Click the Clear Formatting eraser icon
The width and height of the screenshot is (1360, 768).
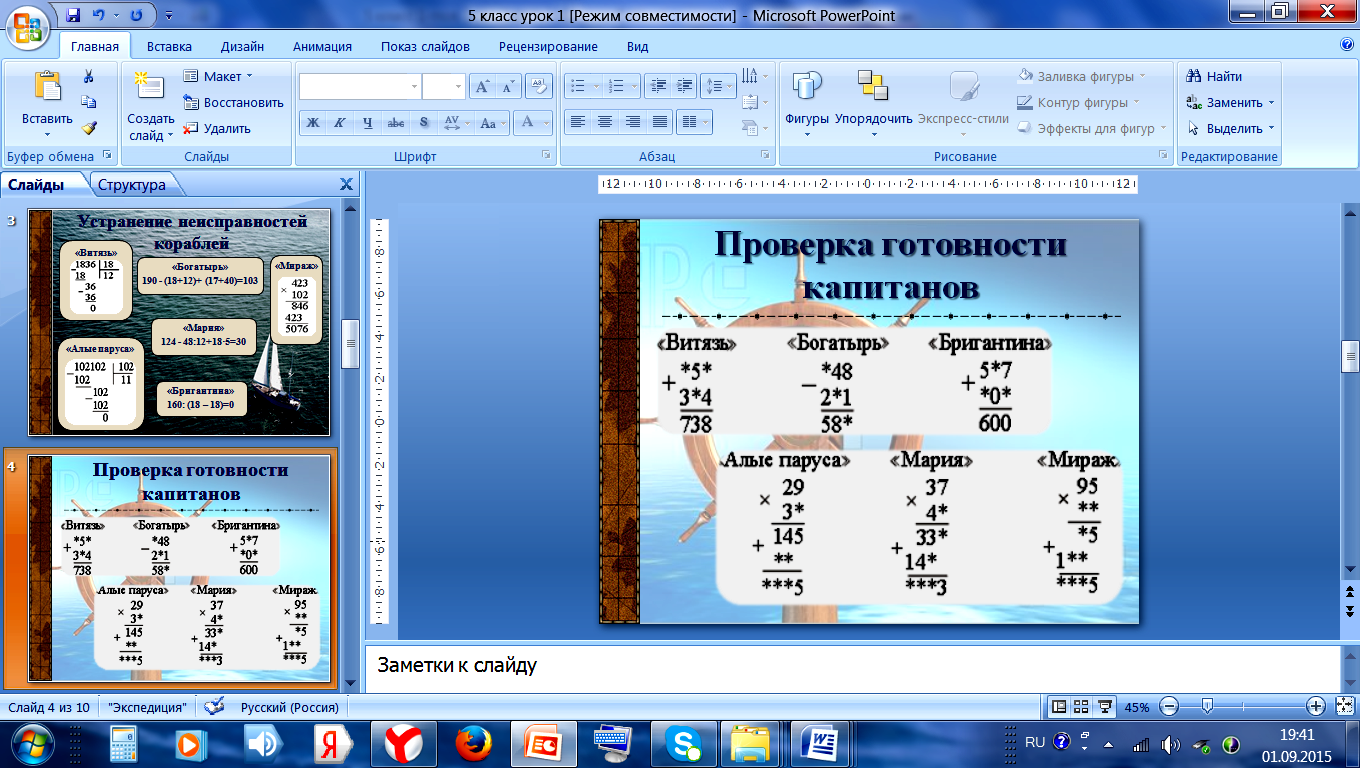(540, 87)
